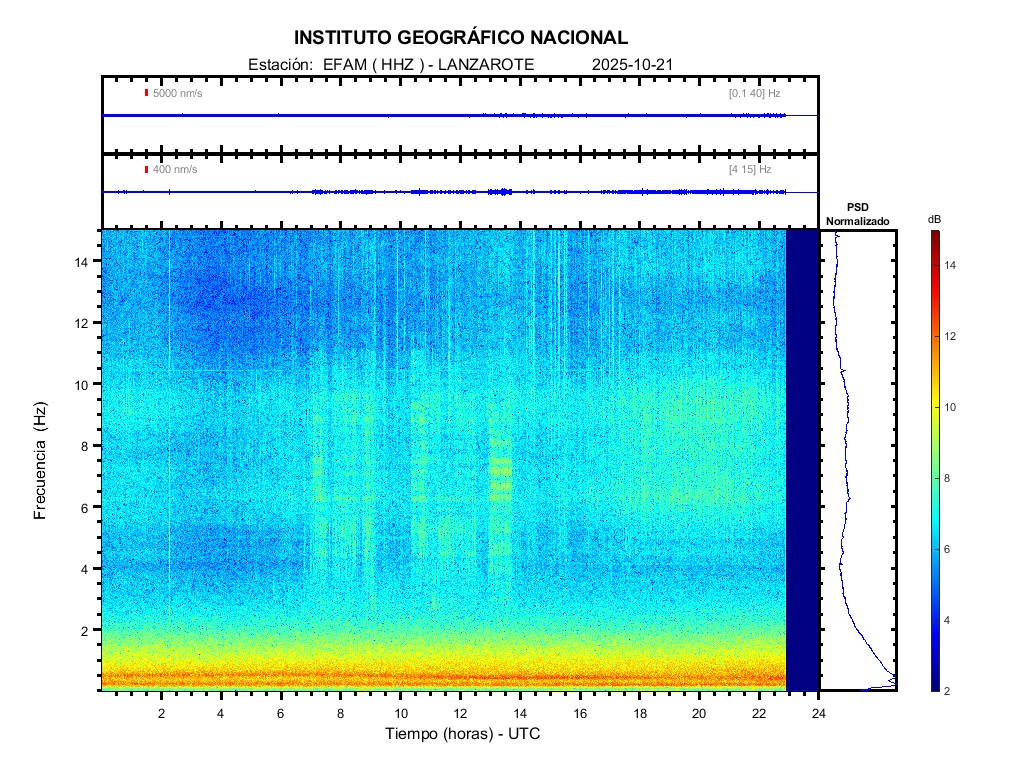Select the dark blue no-data block after hour 23
The image size is (1024, 768).
[802, 460]
